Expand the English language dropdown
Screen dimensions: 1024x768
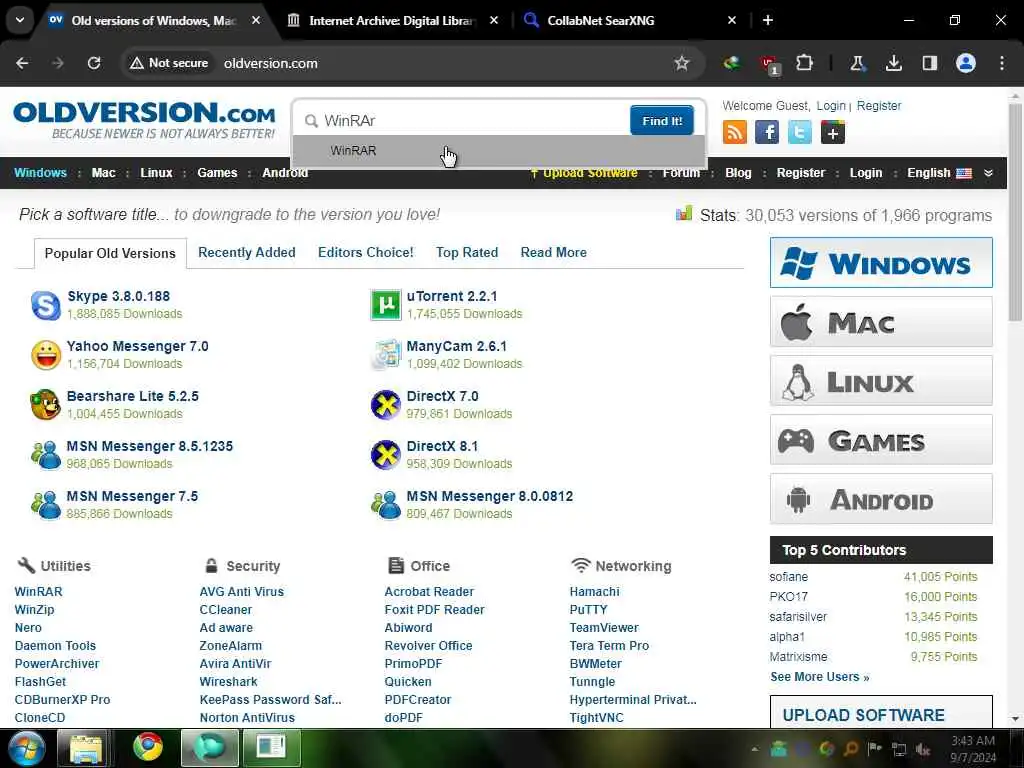[939, 173]
